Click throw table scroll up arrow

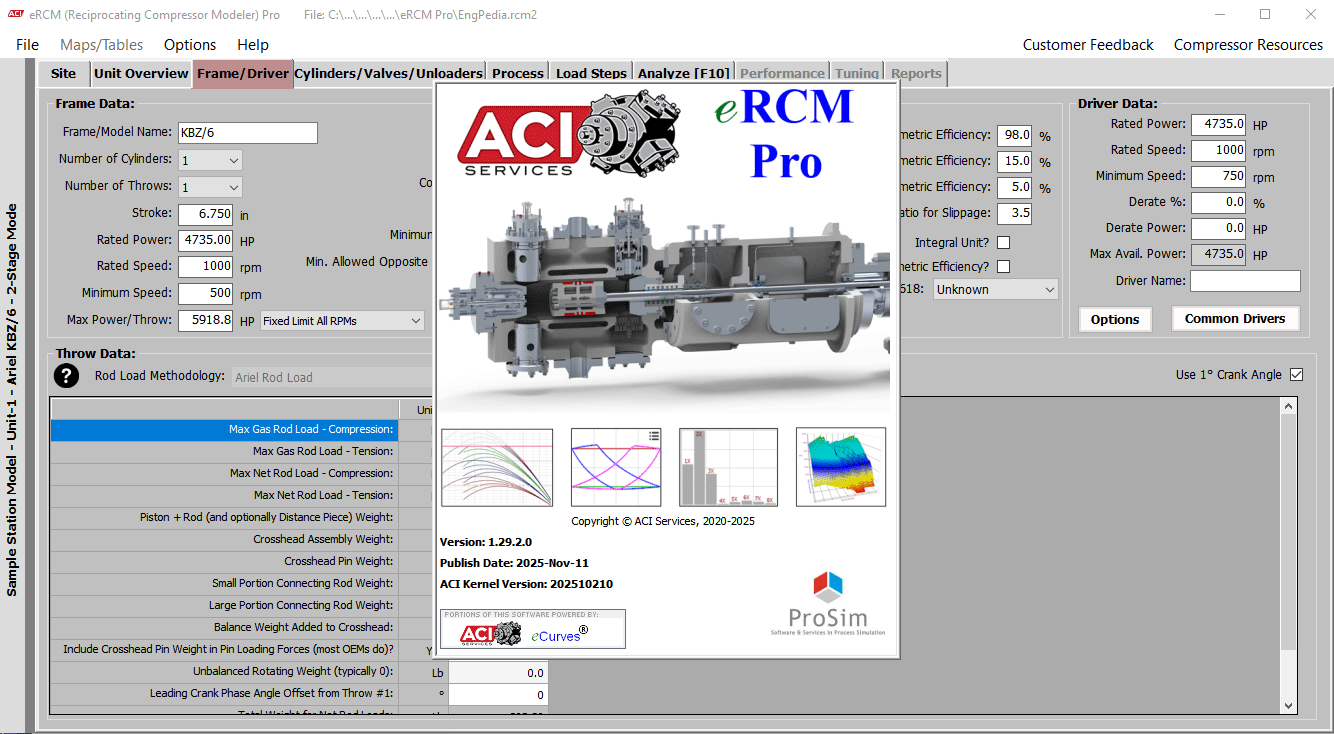coord(1289,407)
